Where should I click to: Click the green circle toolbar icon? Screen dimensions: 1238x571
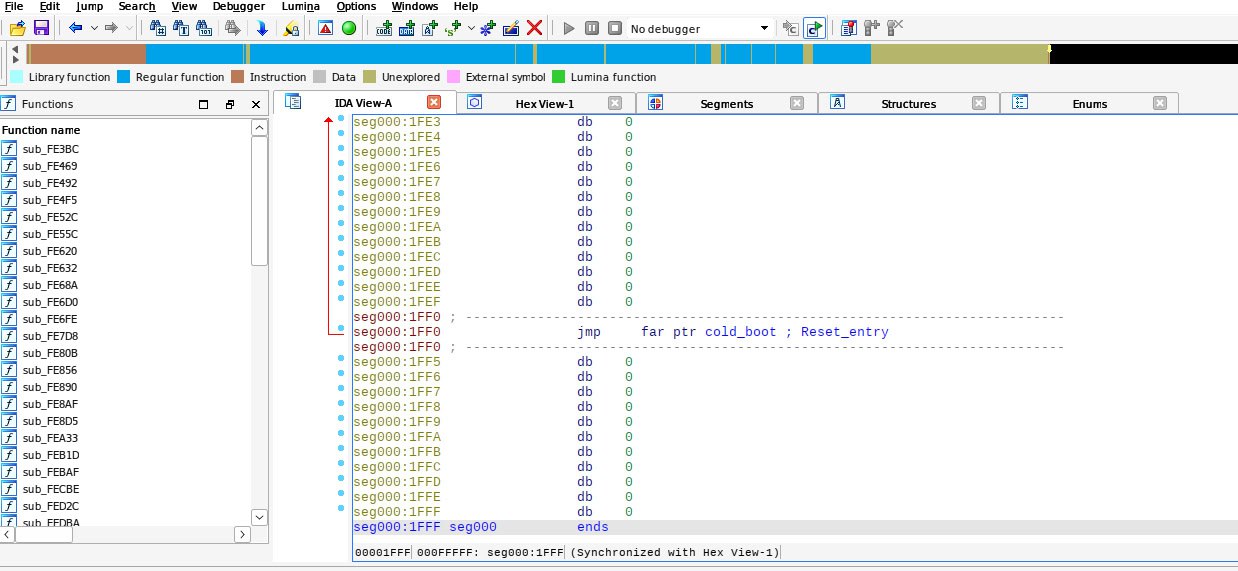tap(349, 28)
